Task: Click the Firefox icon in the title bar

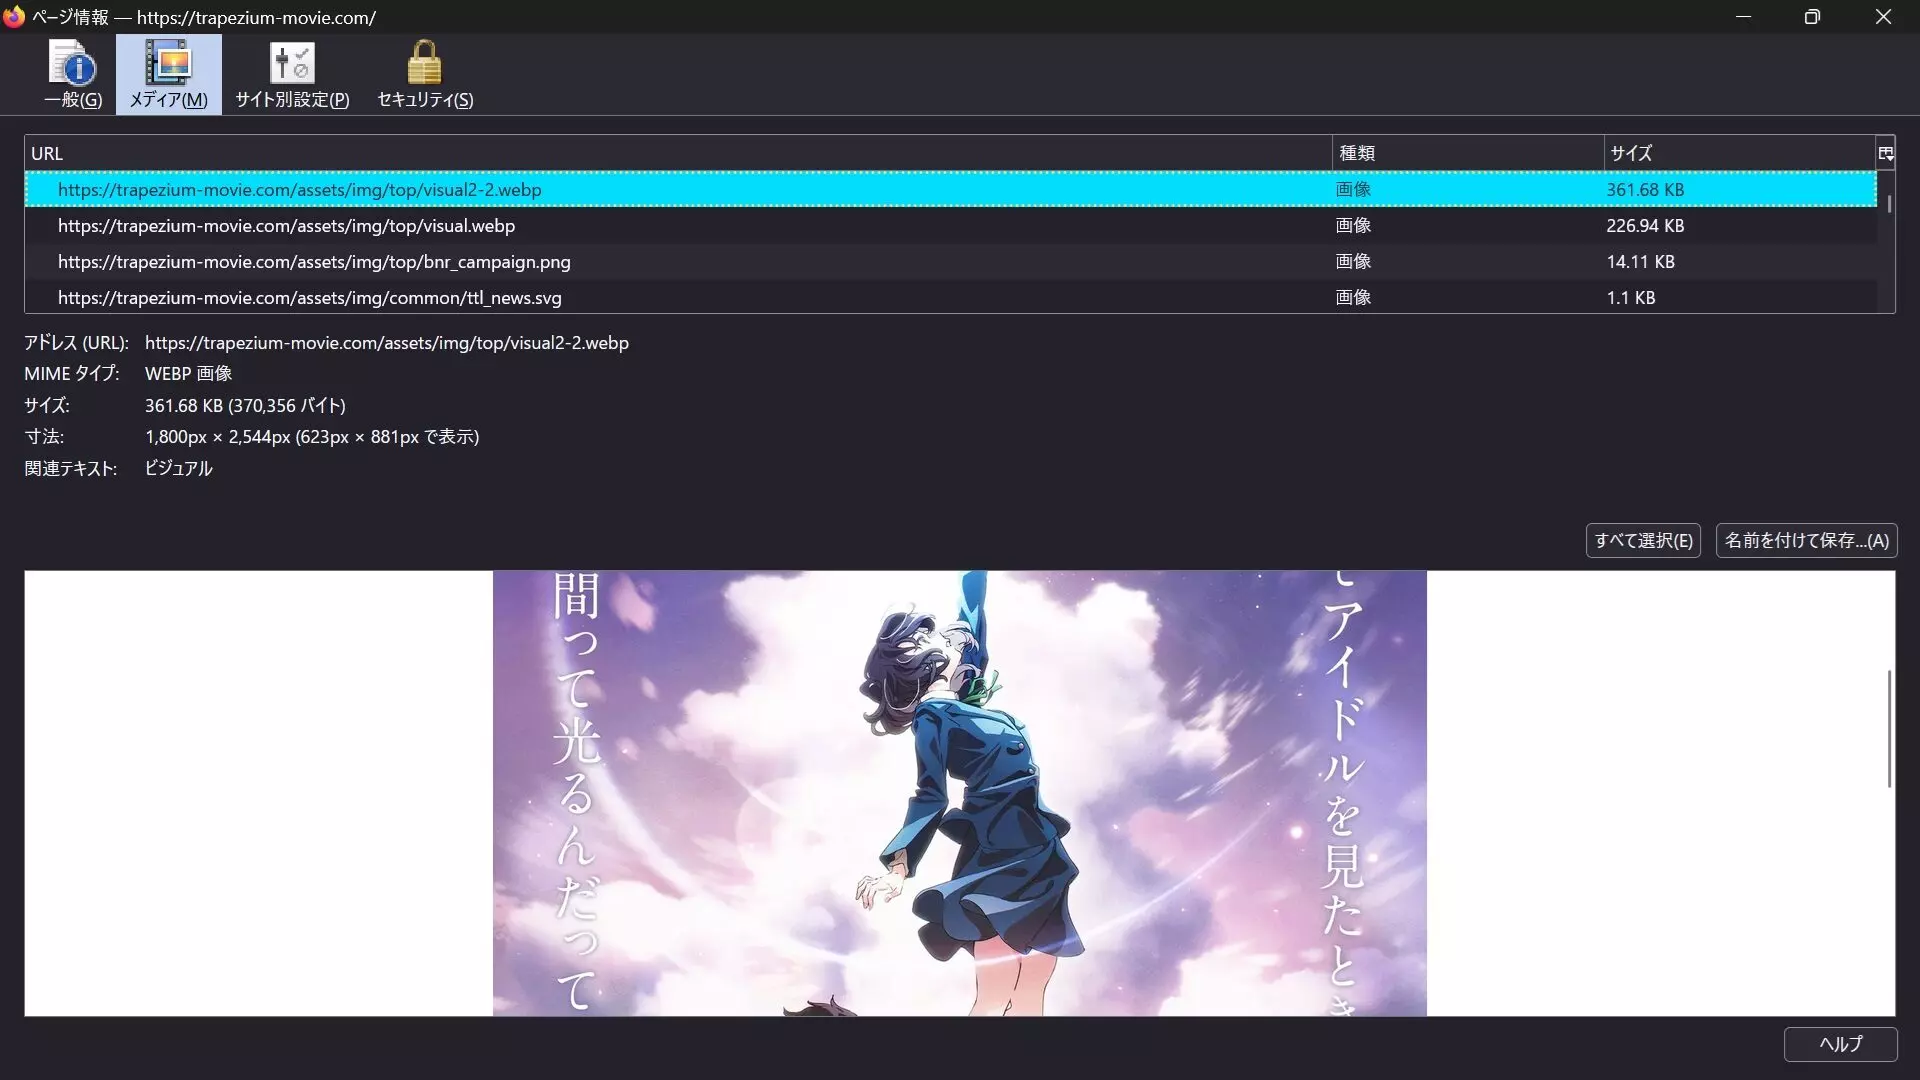Action: pos(14,17)
